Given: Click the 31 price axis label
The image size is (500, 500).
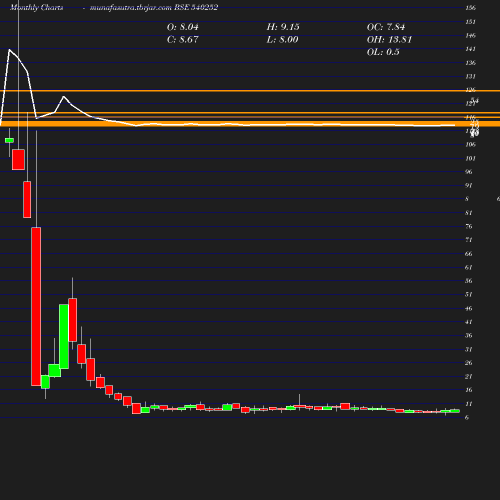Looking at the screenshot, I should (469, 349).
